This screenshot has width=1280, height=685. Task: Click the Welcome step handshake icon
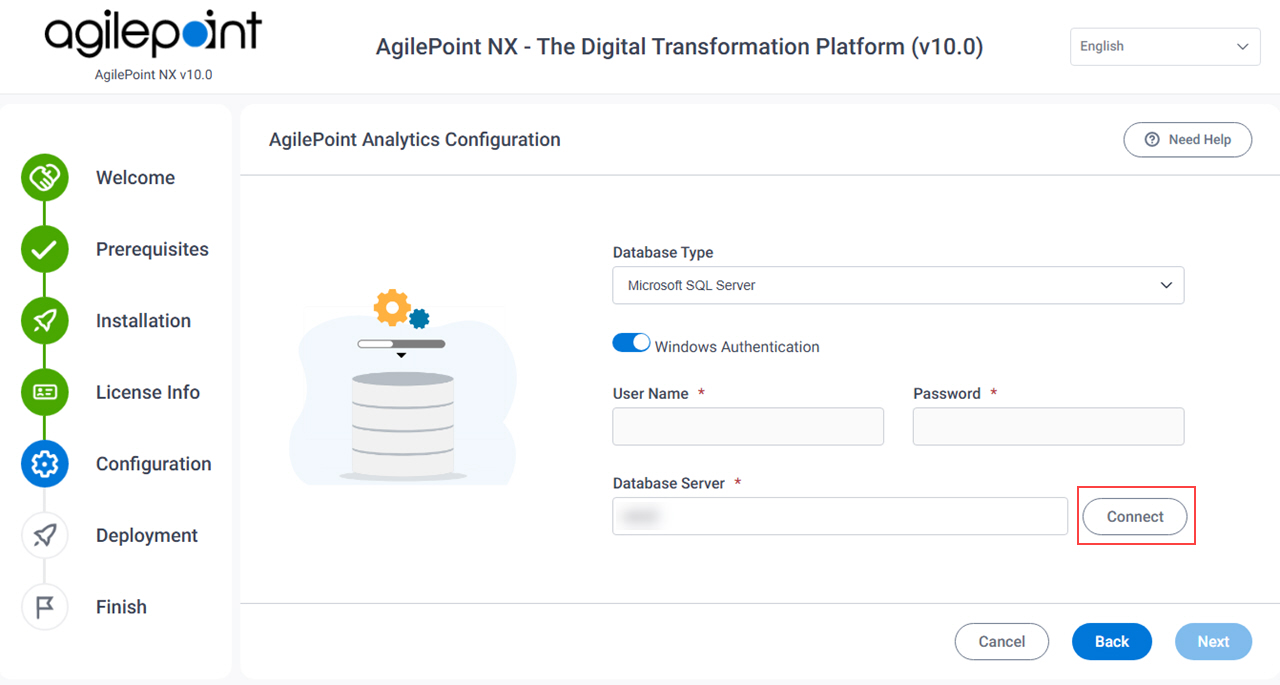point(45,178)
